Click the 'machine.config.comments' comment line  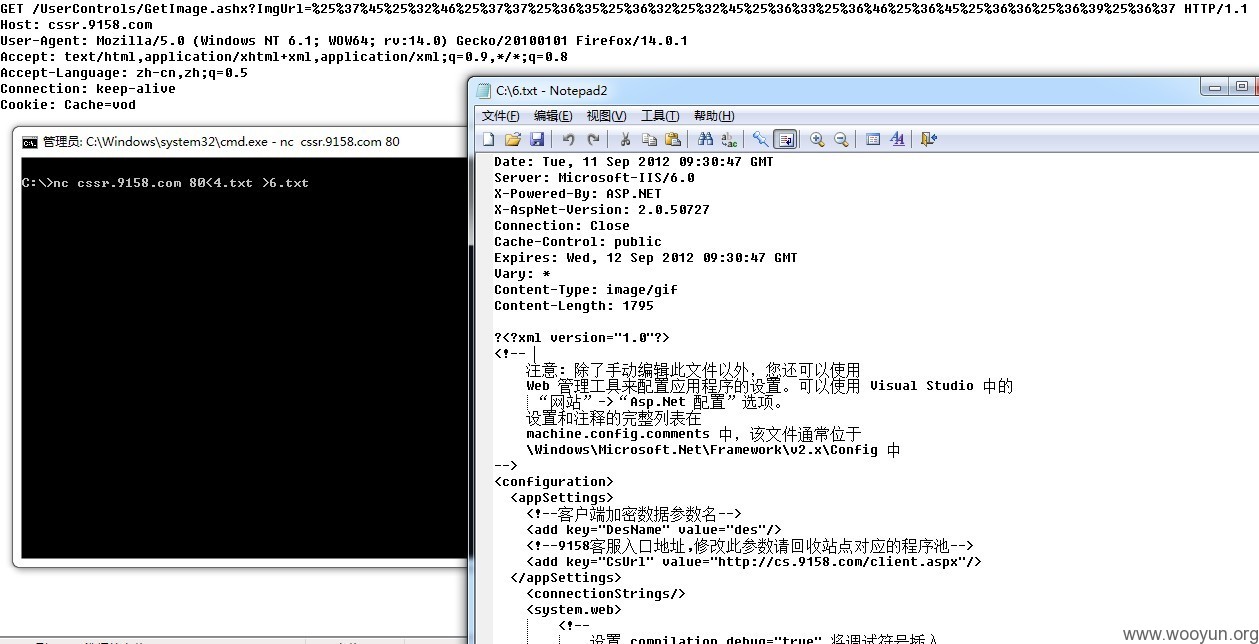pyautogui.click(x=694, y=434)
